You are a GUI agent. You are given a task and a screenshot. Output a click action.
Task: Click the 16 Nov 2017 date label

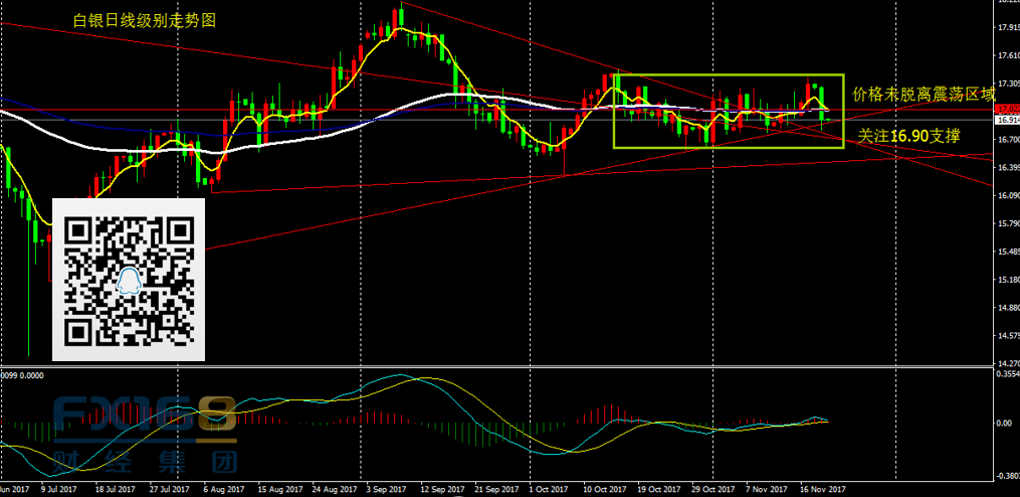point(823,490)
